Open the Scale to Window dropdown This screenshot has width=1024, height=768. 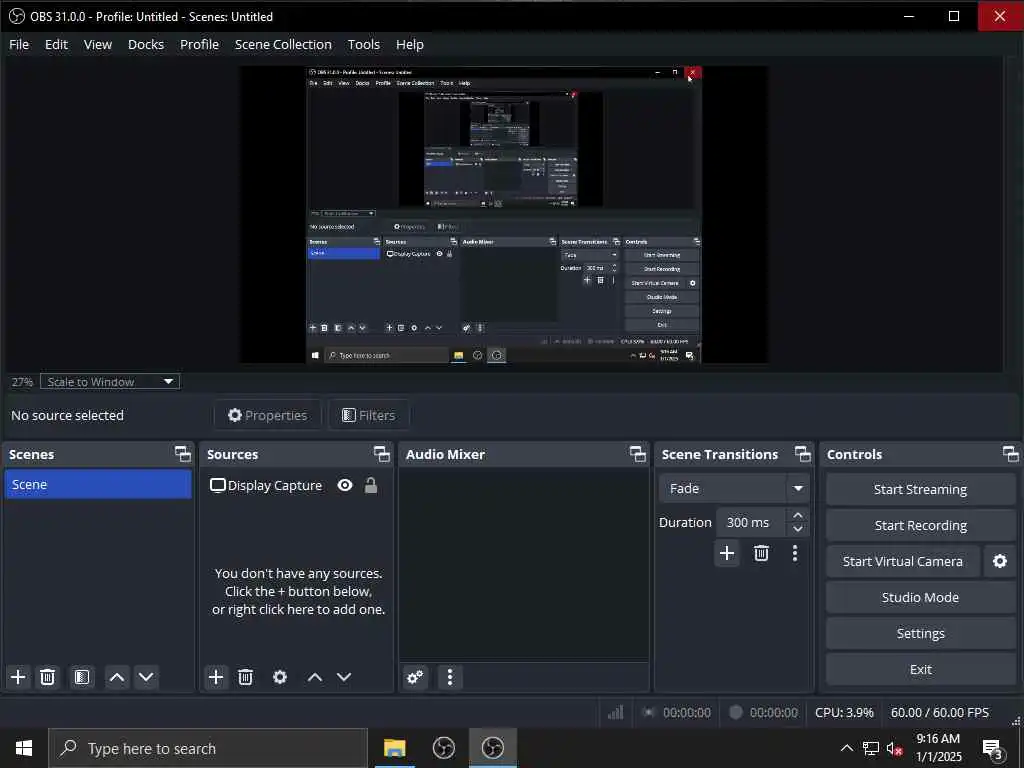pyautogui.click(x=110, y=381)
